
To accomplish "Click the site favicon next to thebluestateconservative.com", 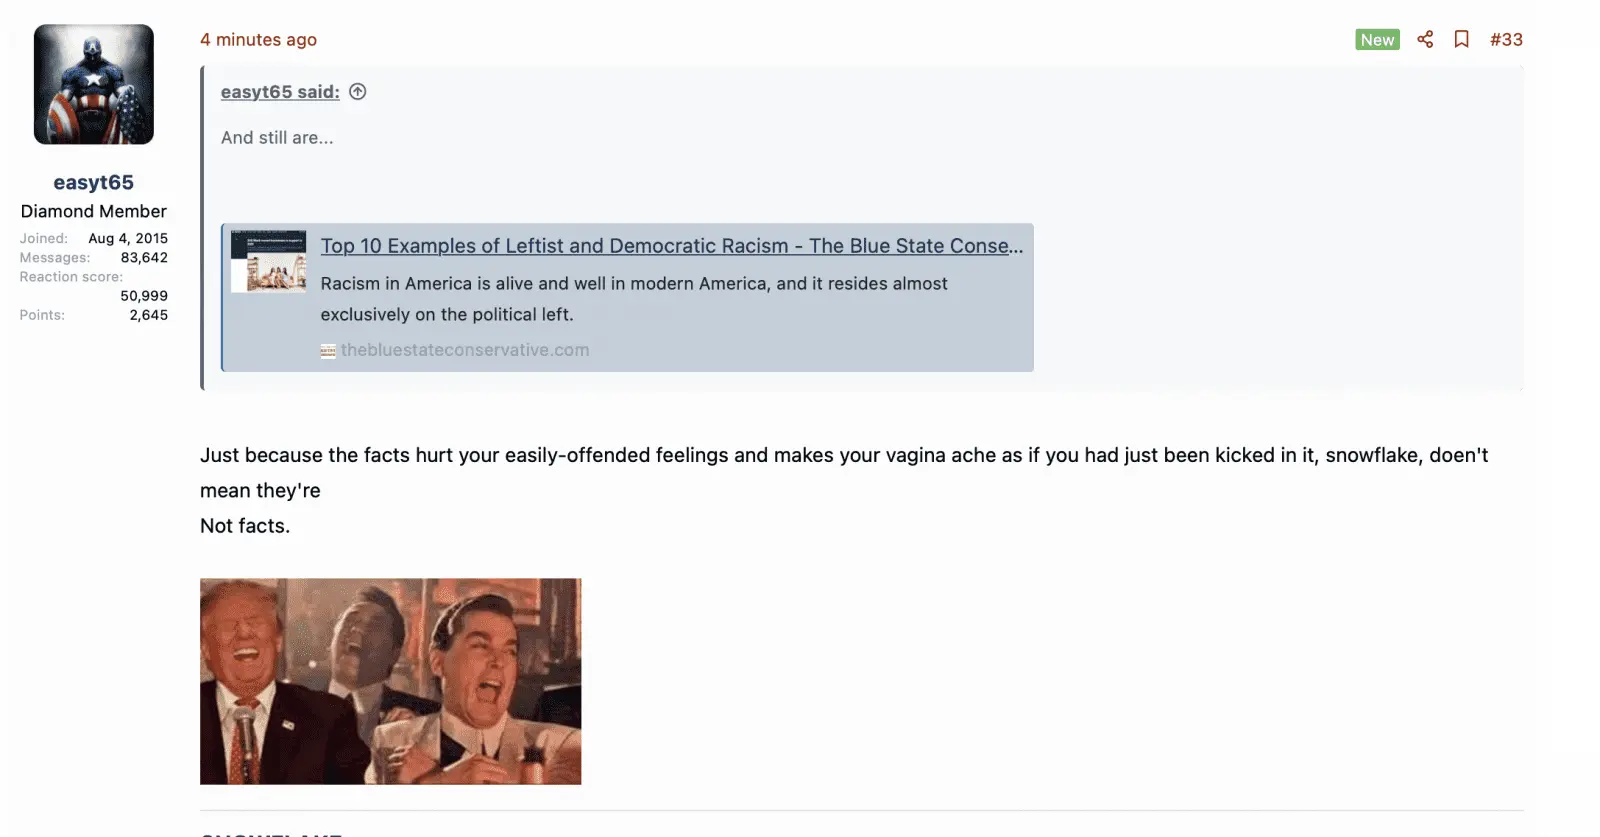I will pos(328,350).
